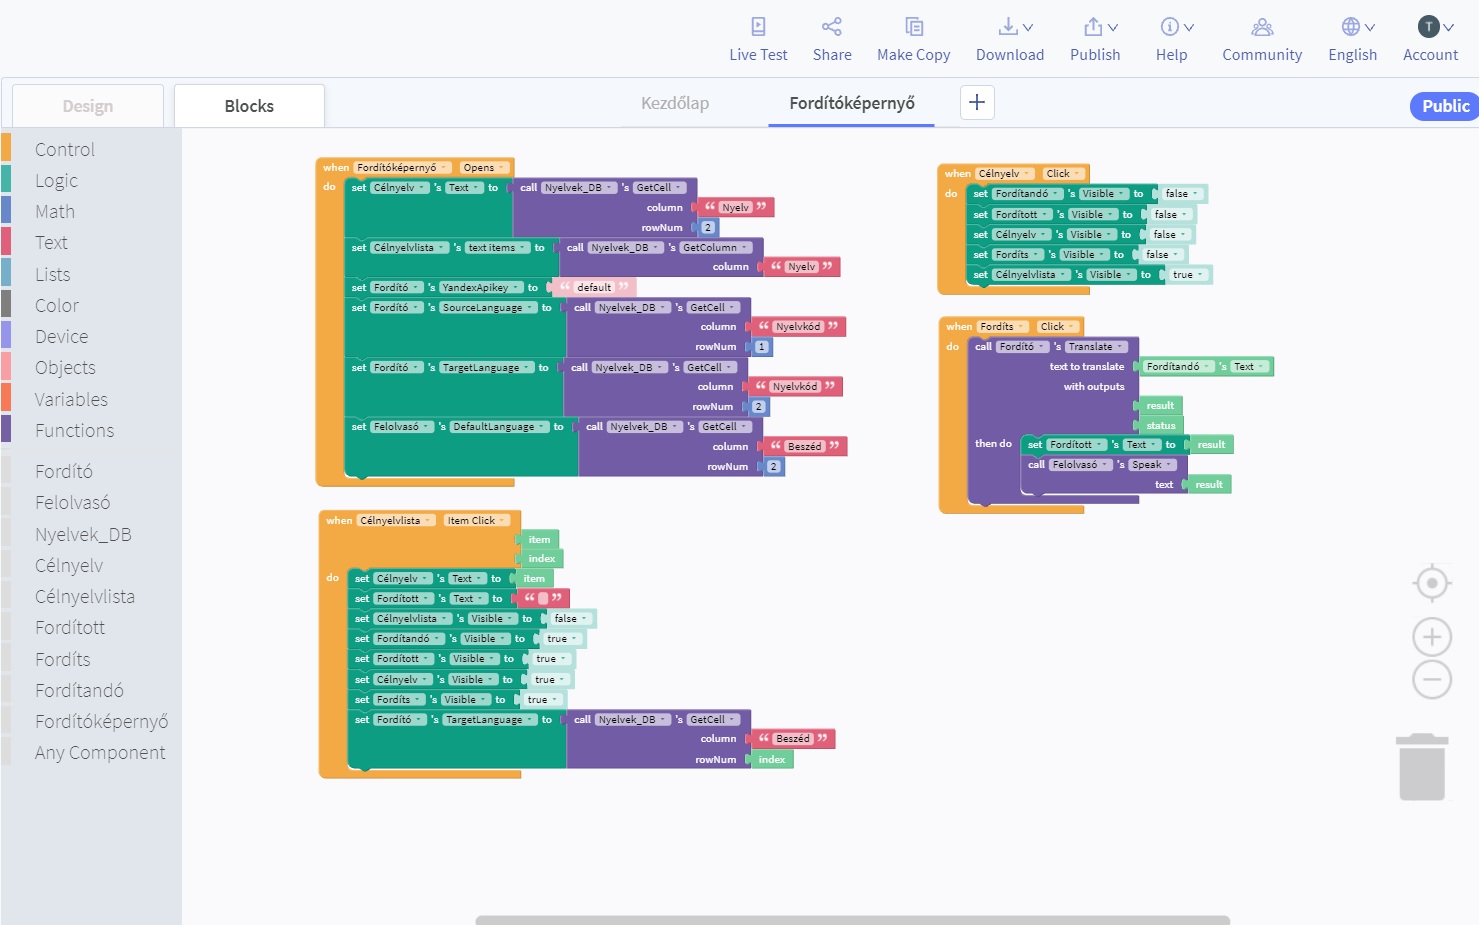Image resolution: width=1479 pixels, height=925 pixels.
Task: Click the horizontal workspace scrollbar
Action: (852, 919)
